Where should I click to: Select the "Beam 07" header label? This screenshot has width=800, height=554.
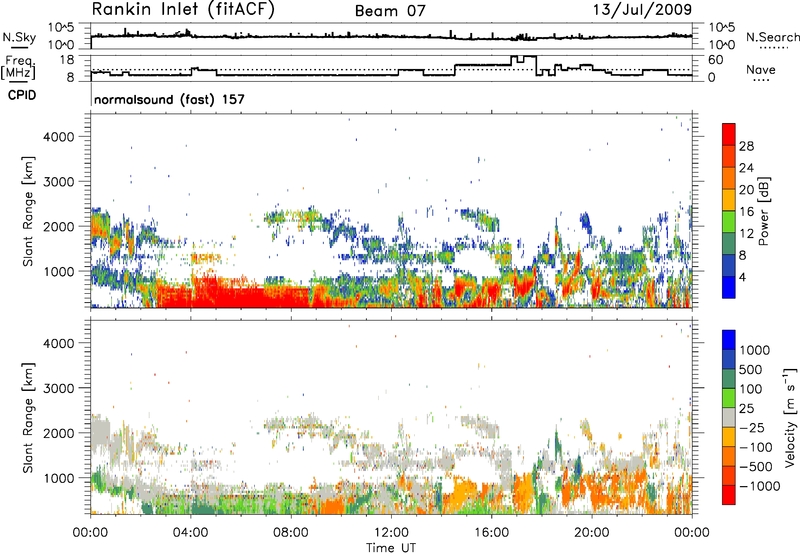[x=390, y=11]
